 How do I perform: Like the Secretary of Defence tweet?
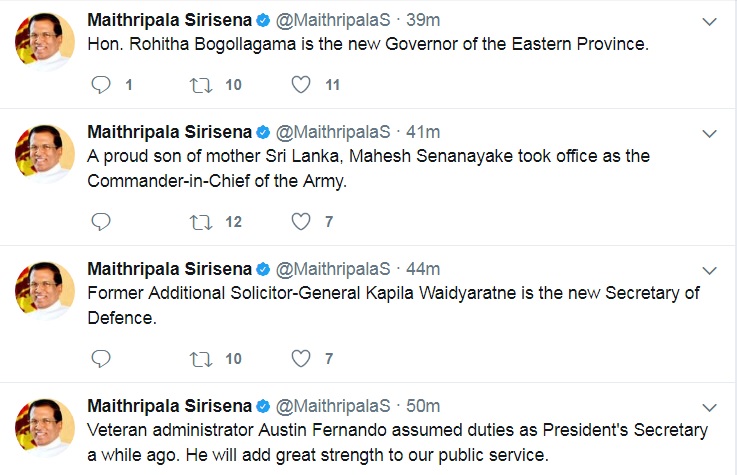coord(300,358)
